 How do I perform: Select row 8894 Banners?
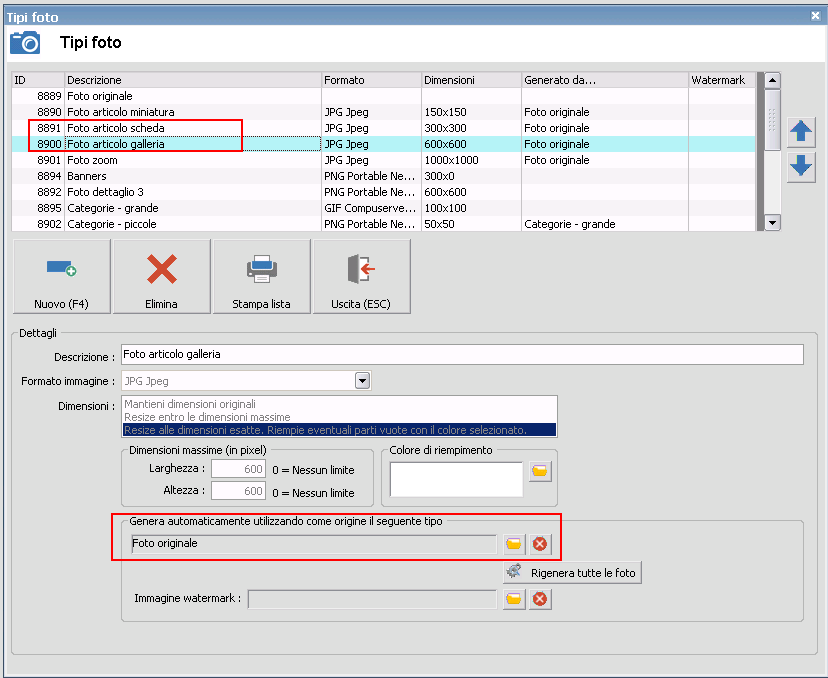(384, 176)
